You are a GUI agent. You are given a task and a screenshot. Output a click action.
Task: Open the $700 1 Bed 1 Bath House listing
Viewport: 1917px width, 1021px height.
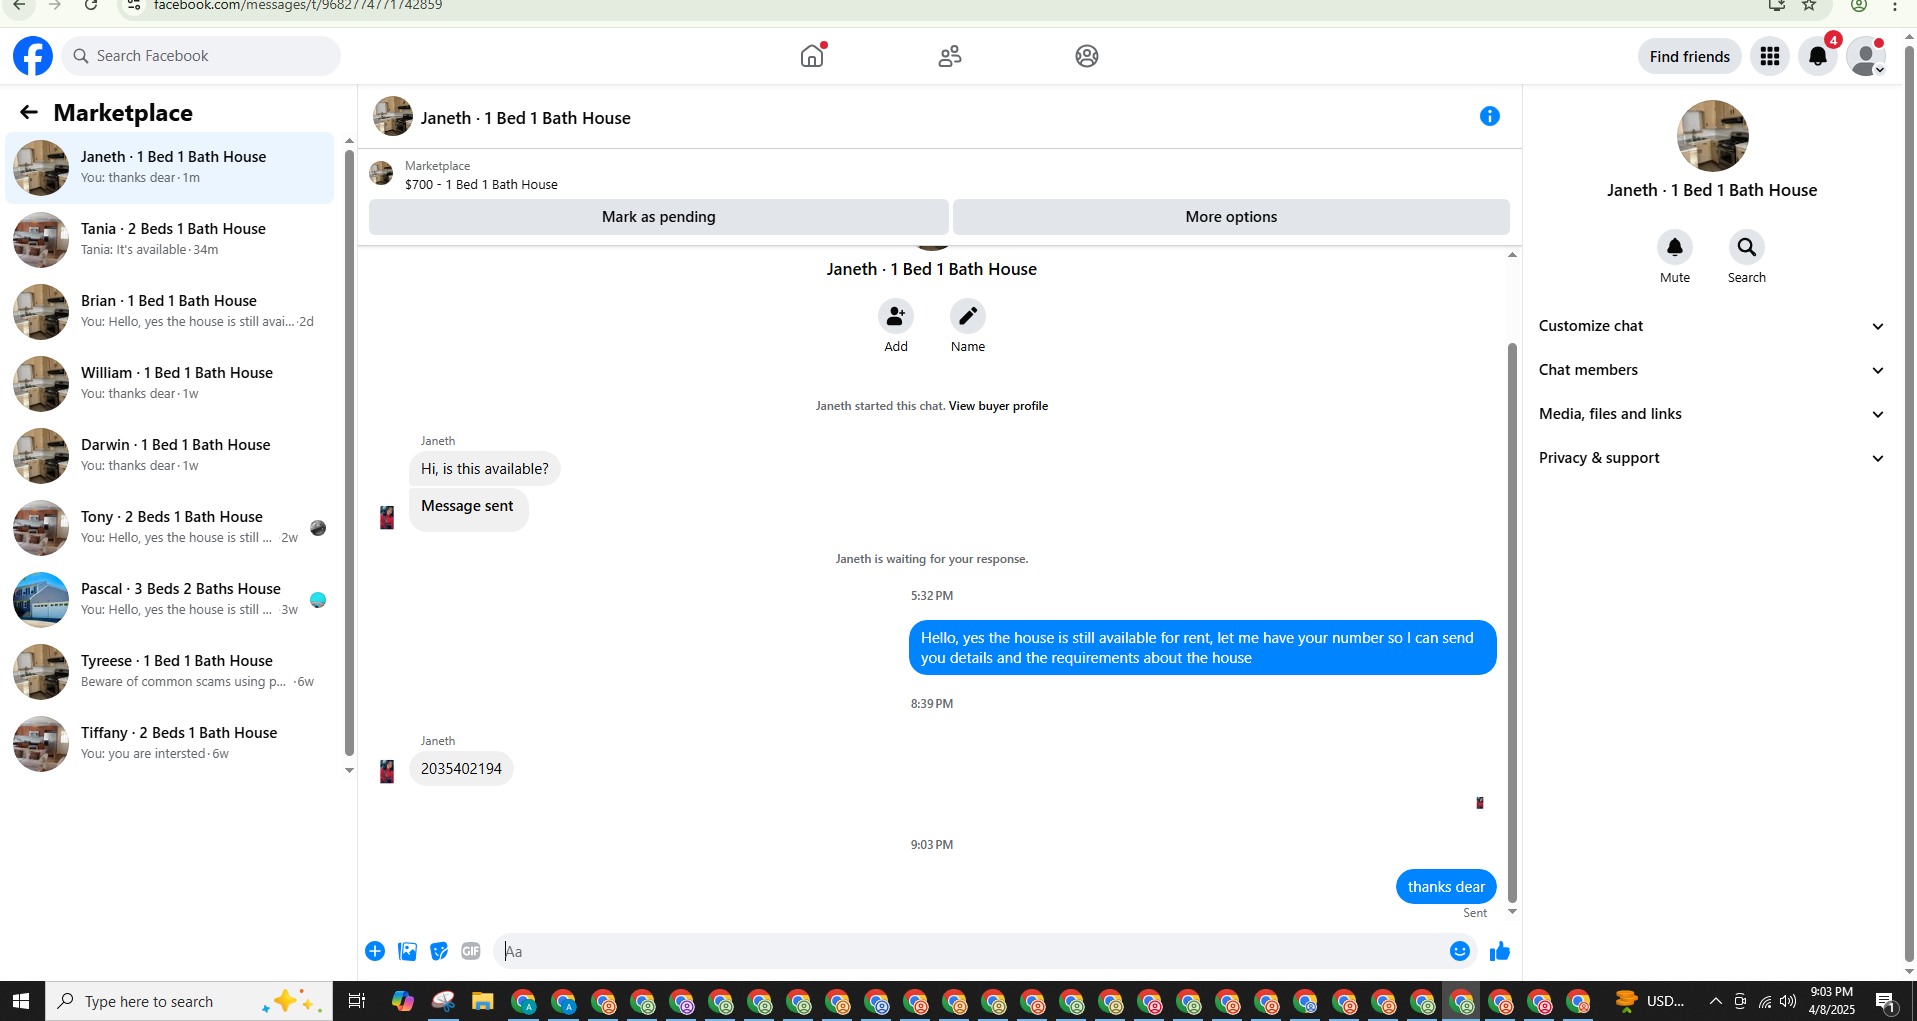pyautogui.click(x=481, y=185)
